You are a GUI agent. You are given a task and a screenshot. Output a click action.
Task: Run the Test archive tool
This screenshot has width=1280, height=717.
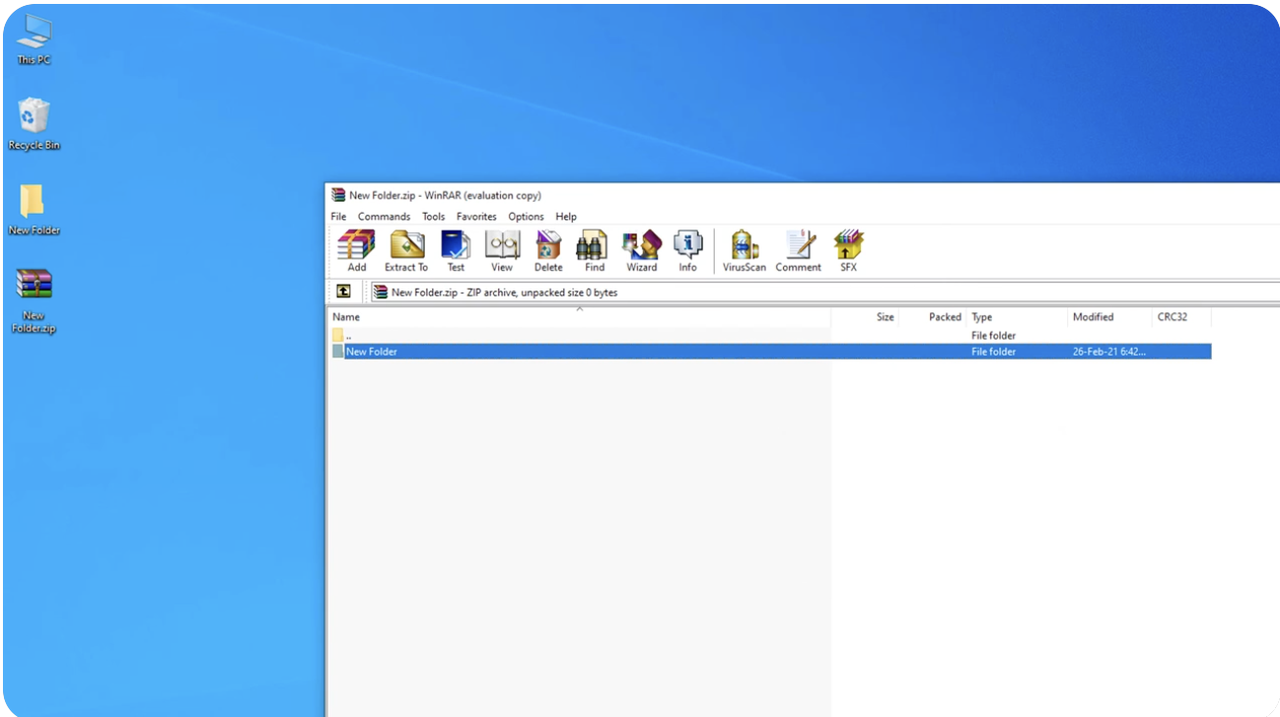pyautogui.click(x=455, y=250)
